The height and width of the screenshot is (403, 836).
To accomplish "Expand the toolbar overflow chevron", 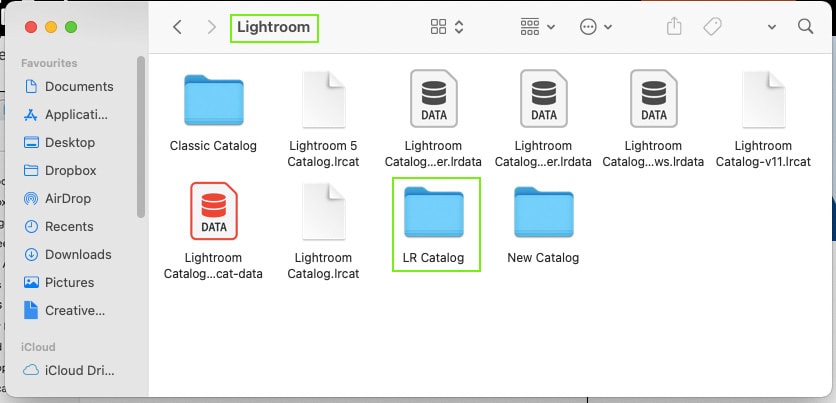I will click(x=771, y=27).
